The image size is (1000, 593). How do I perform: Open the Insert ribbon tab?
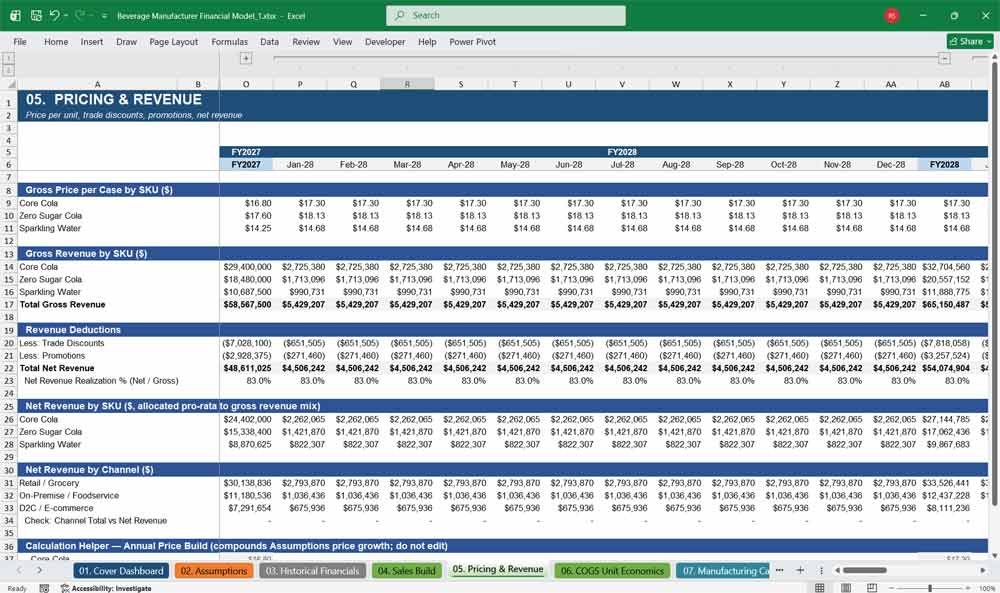92,41
